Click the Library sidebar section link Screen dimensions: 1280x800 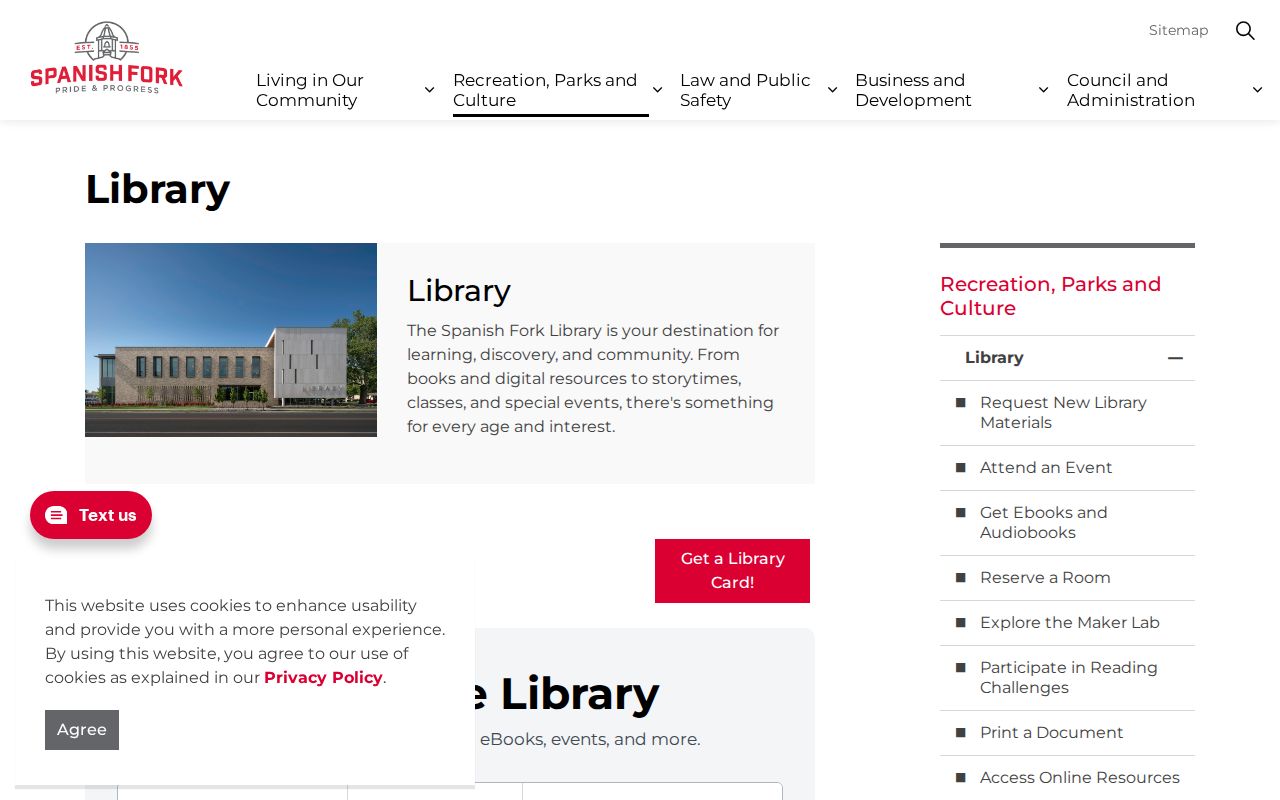pyautogui.click(x=994, y=358)
